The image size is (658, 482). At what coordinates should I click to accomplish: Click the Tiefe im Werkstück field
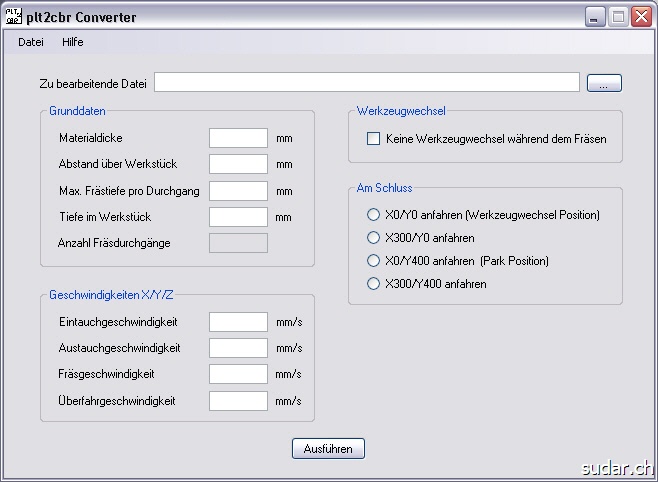pyautogui.click(x=238, y=217)
